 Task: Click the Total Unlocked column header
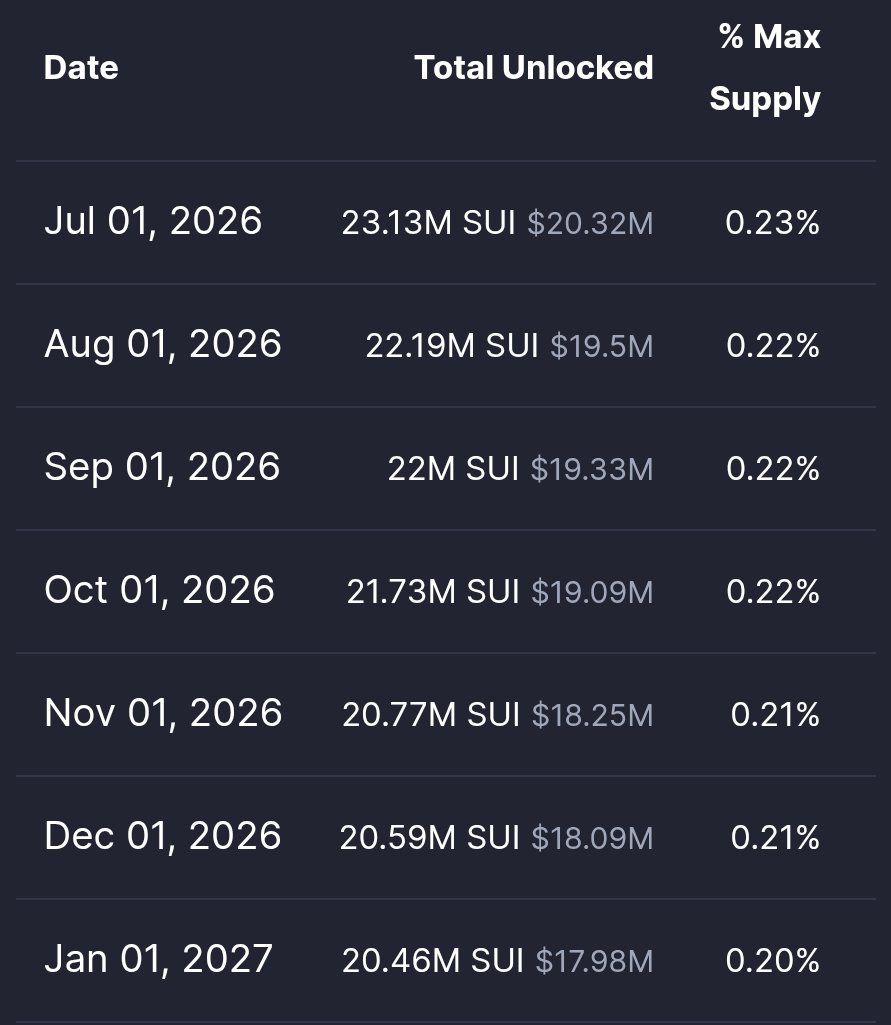(533, 68)
